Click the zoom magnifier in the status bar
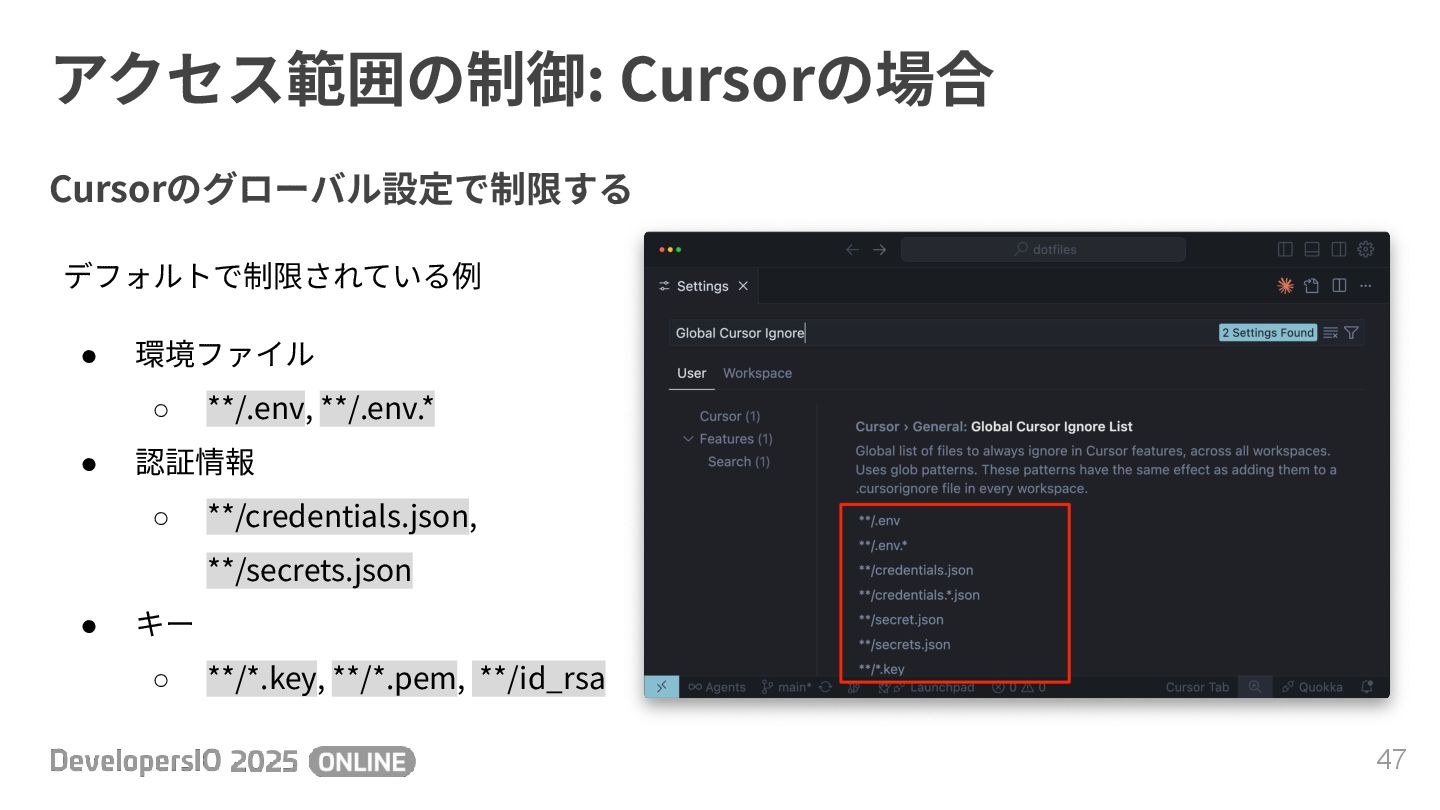 click(x=1255, y=687)
